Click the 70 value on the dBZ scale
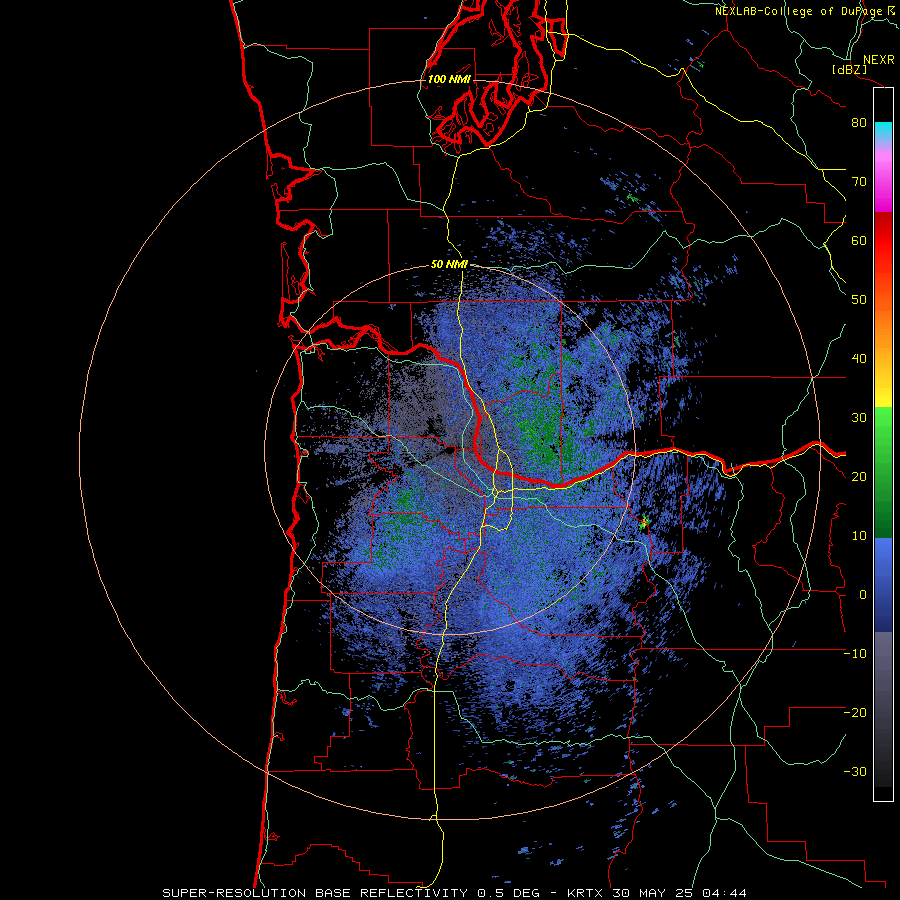This screenshot has width=900, height=900. 859,182
